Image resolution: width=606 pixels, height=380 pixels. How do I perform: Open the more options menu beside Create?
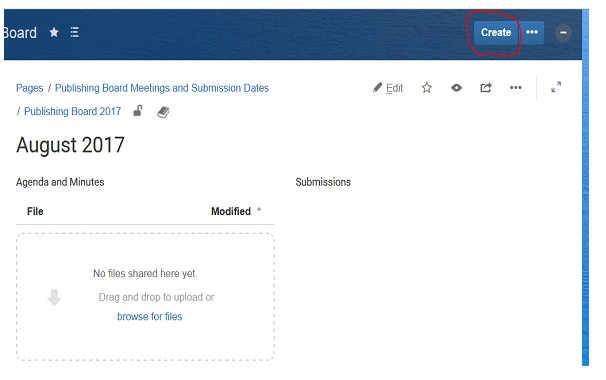coord(532,32)
